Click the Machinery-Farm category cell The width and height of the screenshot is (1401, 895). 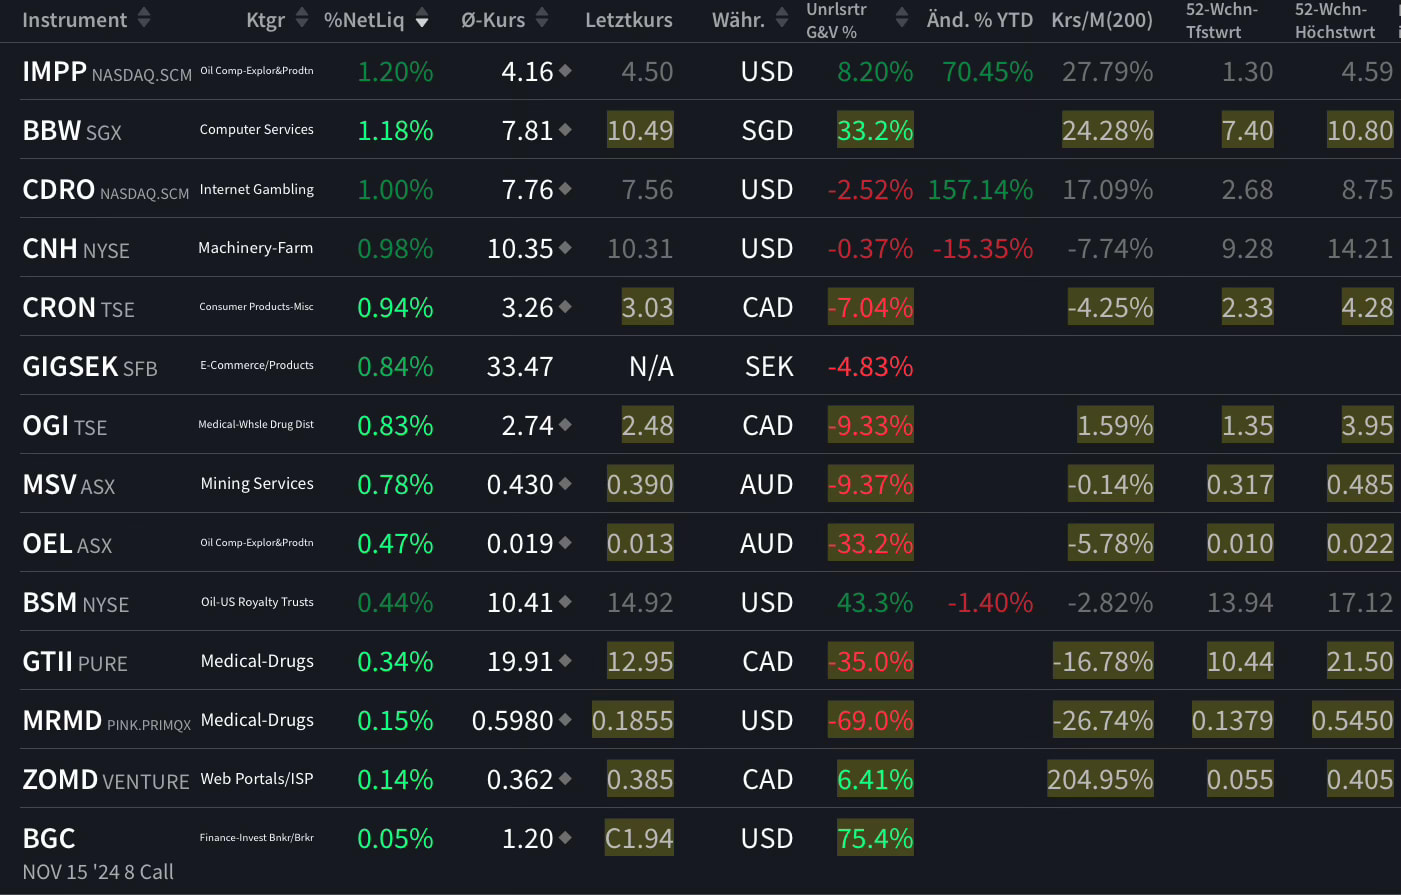(x=256, y=247)
